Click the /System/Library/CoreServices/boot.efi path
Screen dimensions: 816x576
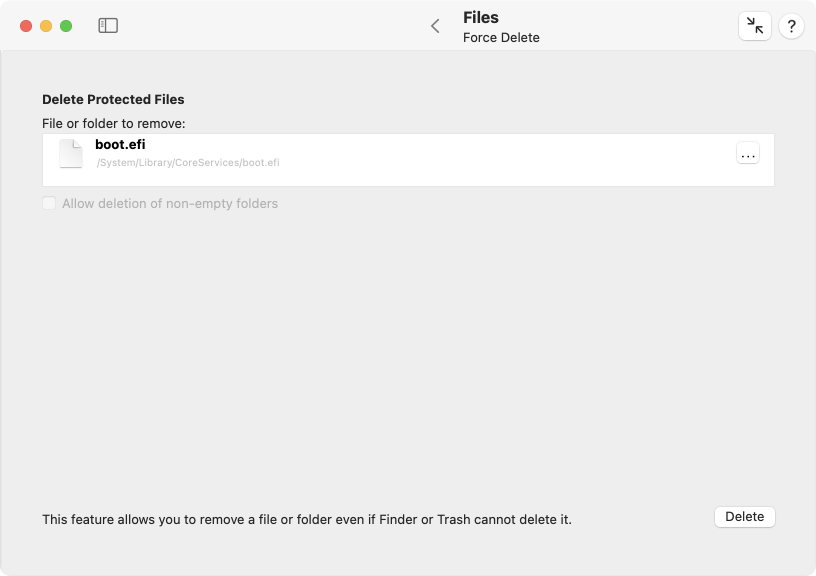188,162
